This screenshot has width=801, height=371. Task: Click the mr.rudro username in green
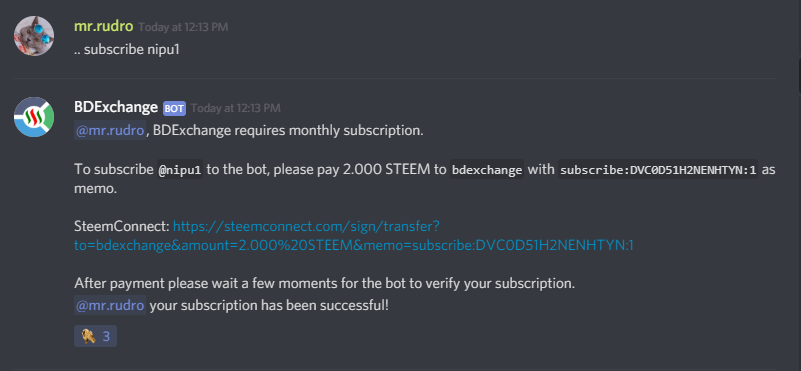point(104,27)
